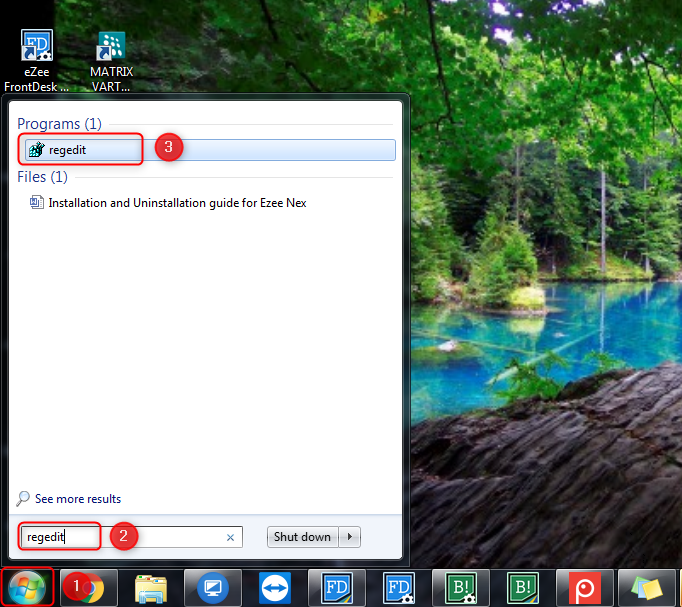Open the red P app on taskbar

585,588
